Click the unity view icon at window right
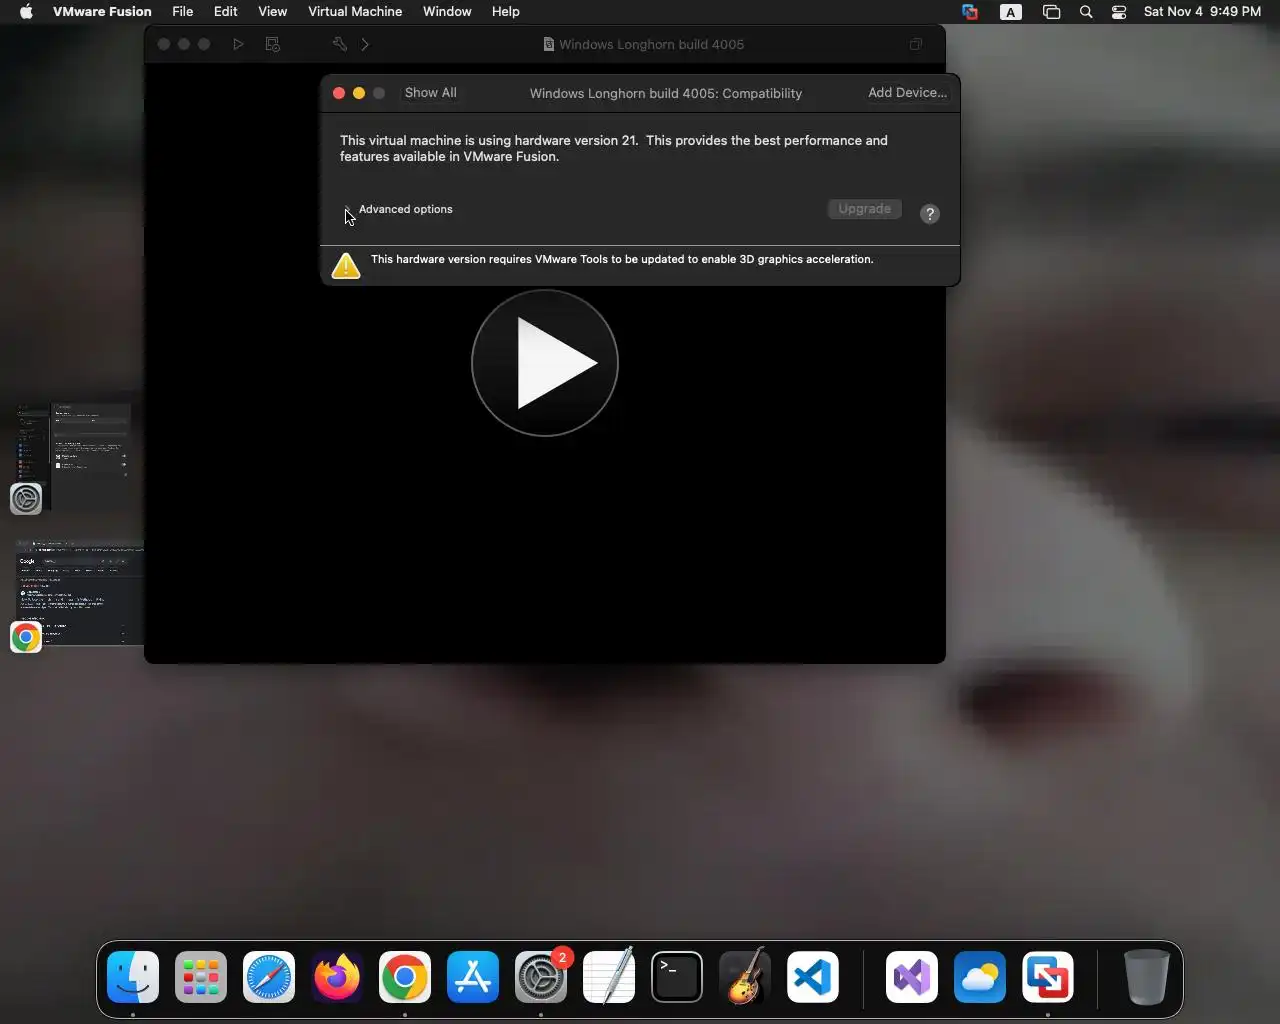The image size is (1280, 1024). (915, 44)
